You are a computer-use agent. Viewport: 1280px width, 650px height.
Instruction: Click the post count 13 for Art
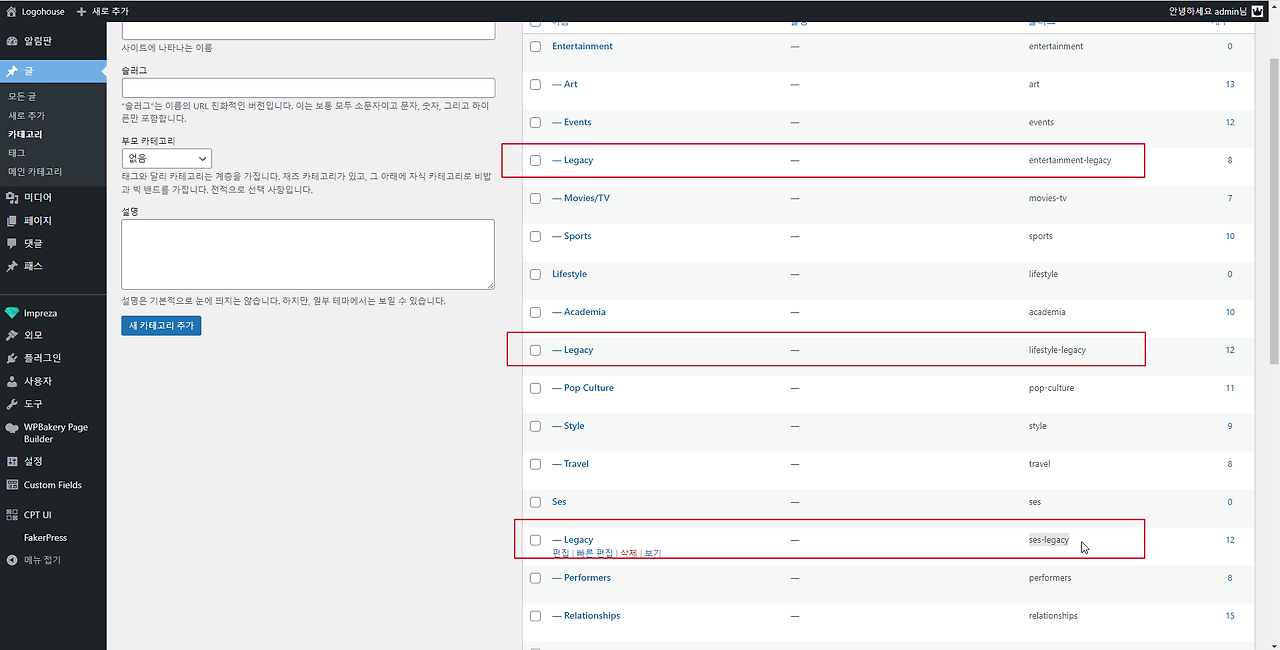pyautogui.click(x=1230, y=84)
